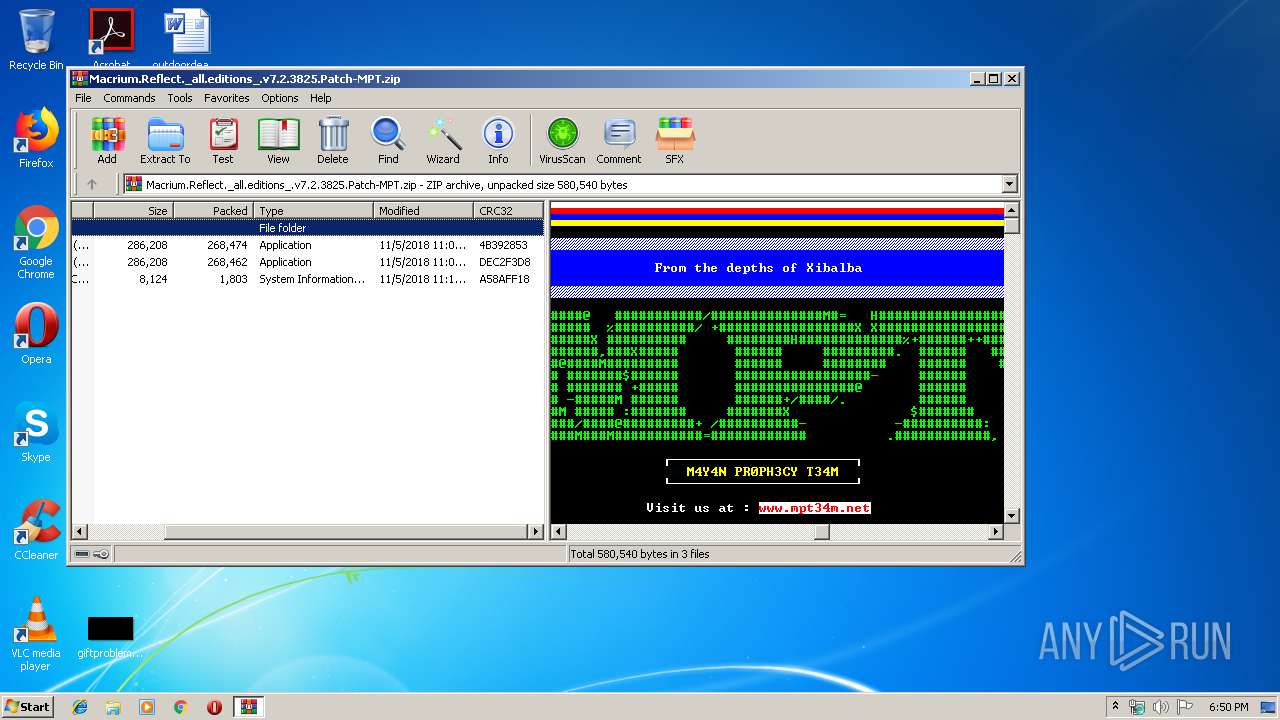The image size is (1280, 720).
Task: Open the View file tool
Action: click(278, 140)
